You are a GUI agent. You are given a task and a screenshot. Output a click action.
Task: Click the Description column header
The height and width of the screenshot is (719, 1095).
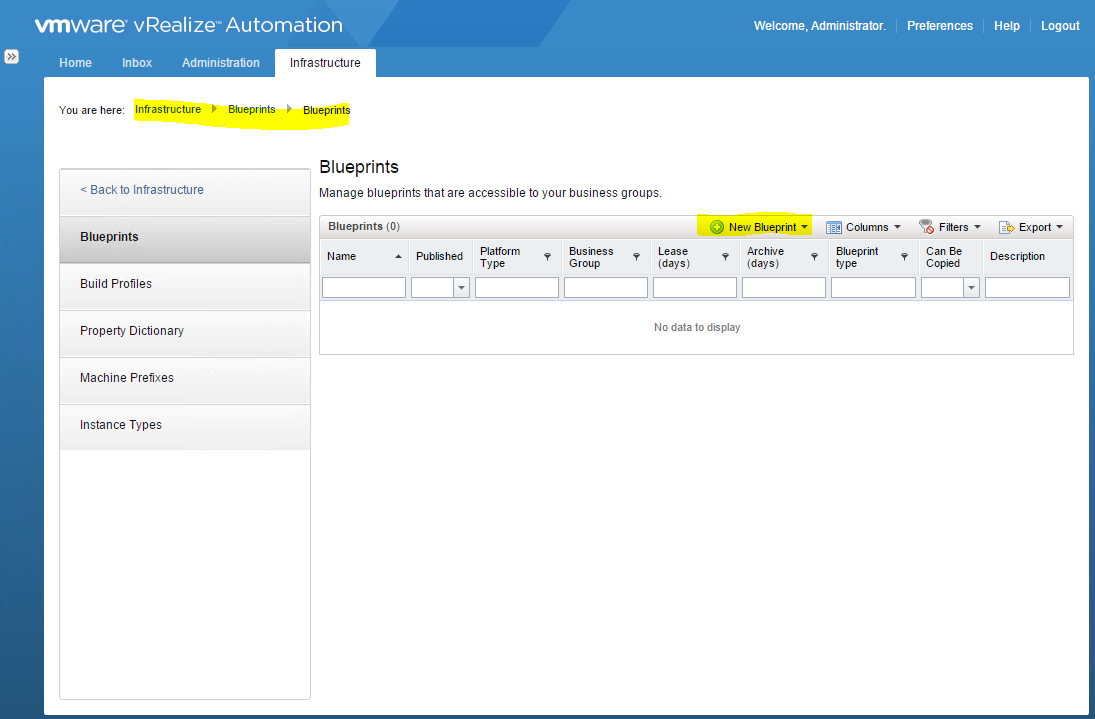(x=1027, y=256)
